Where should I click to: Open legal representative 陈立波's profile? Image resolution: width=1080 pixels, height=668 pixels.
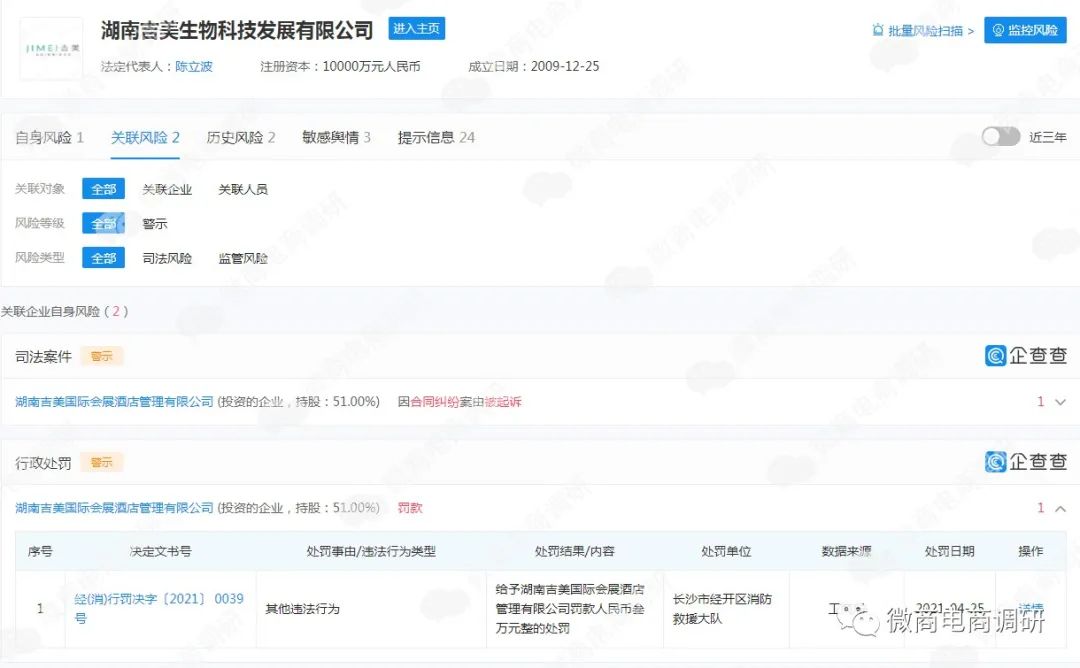click(x=194, y=67)
